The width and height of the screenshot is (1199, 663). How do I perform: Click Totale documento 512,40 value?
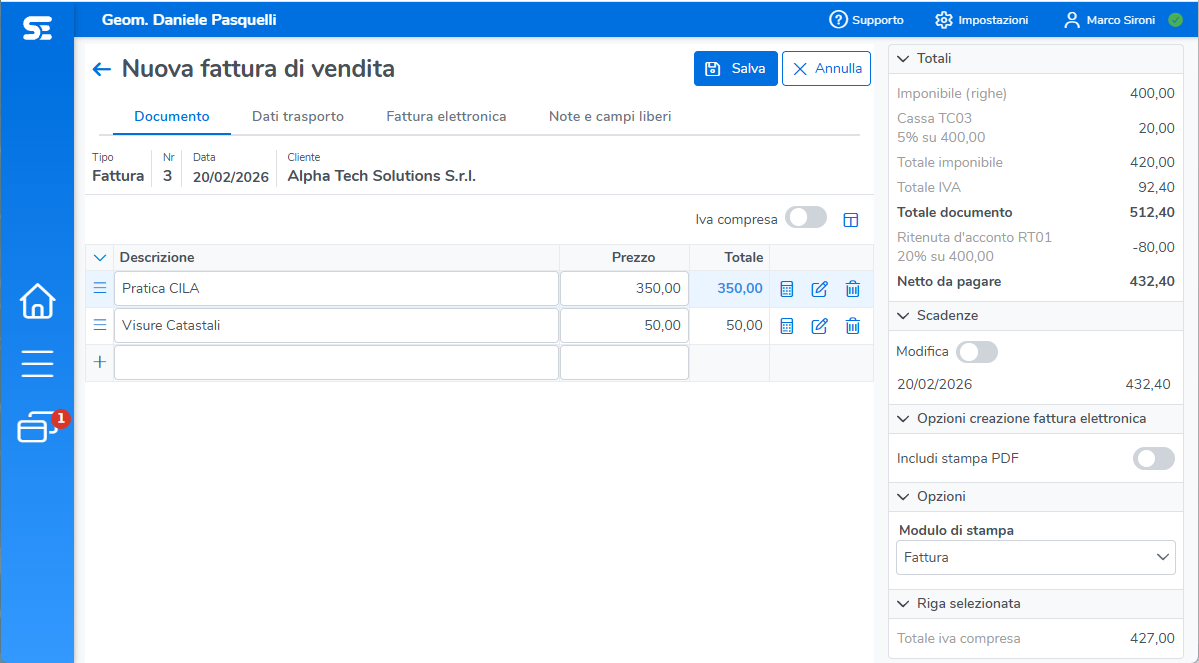[x=1152, y=213]
